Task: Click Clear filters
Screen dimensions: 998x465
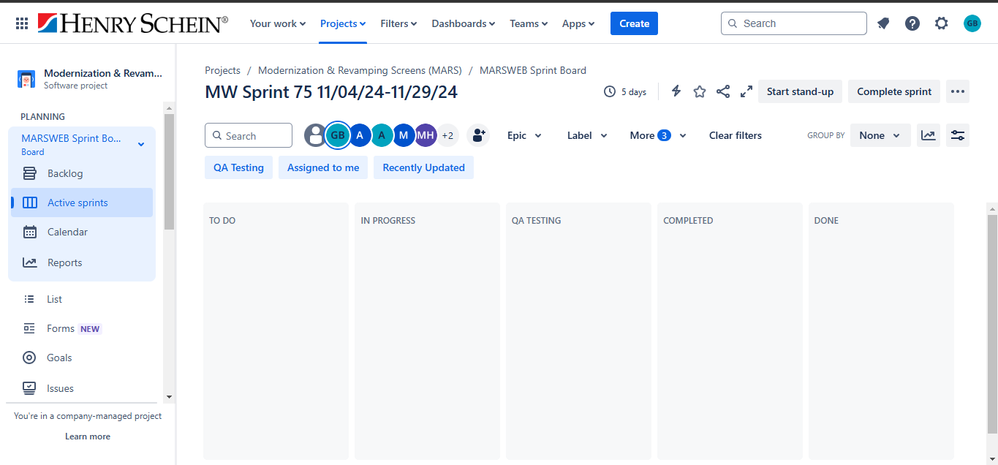Action: click(x=735, y=135)
